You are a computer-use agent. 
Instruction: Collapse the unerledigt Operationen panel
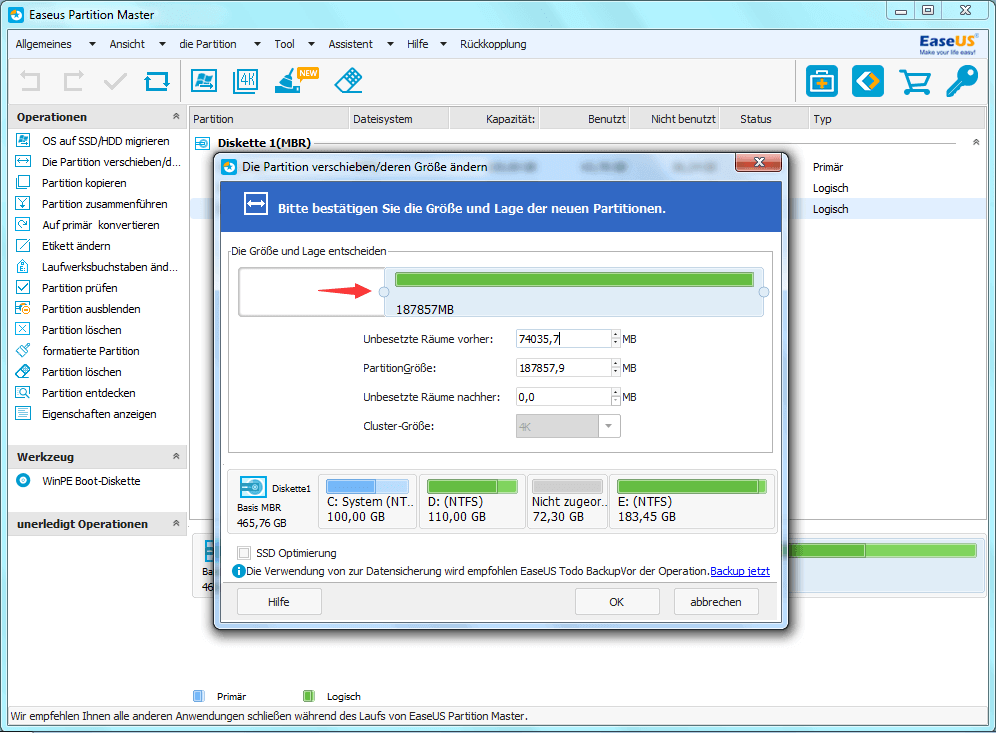176,523
